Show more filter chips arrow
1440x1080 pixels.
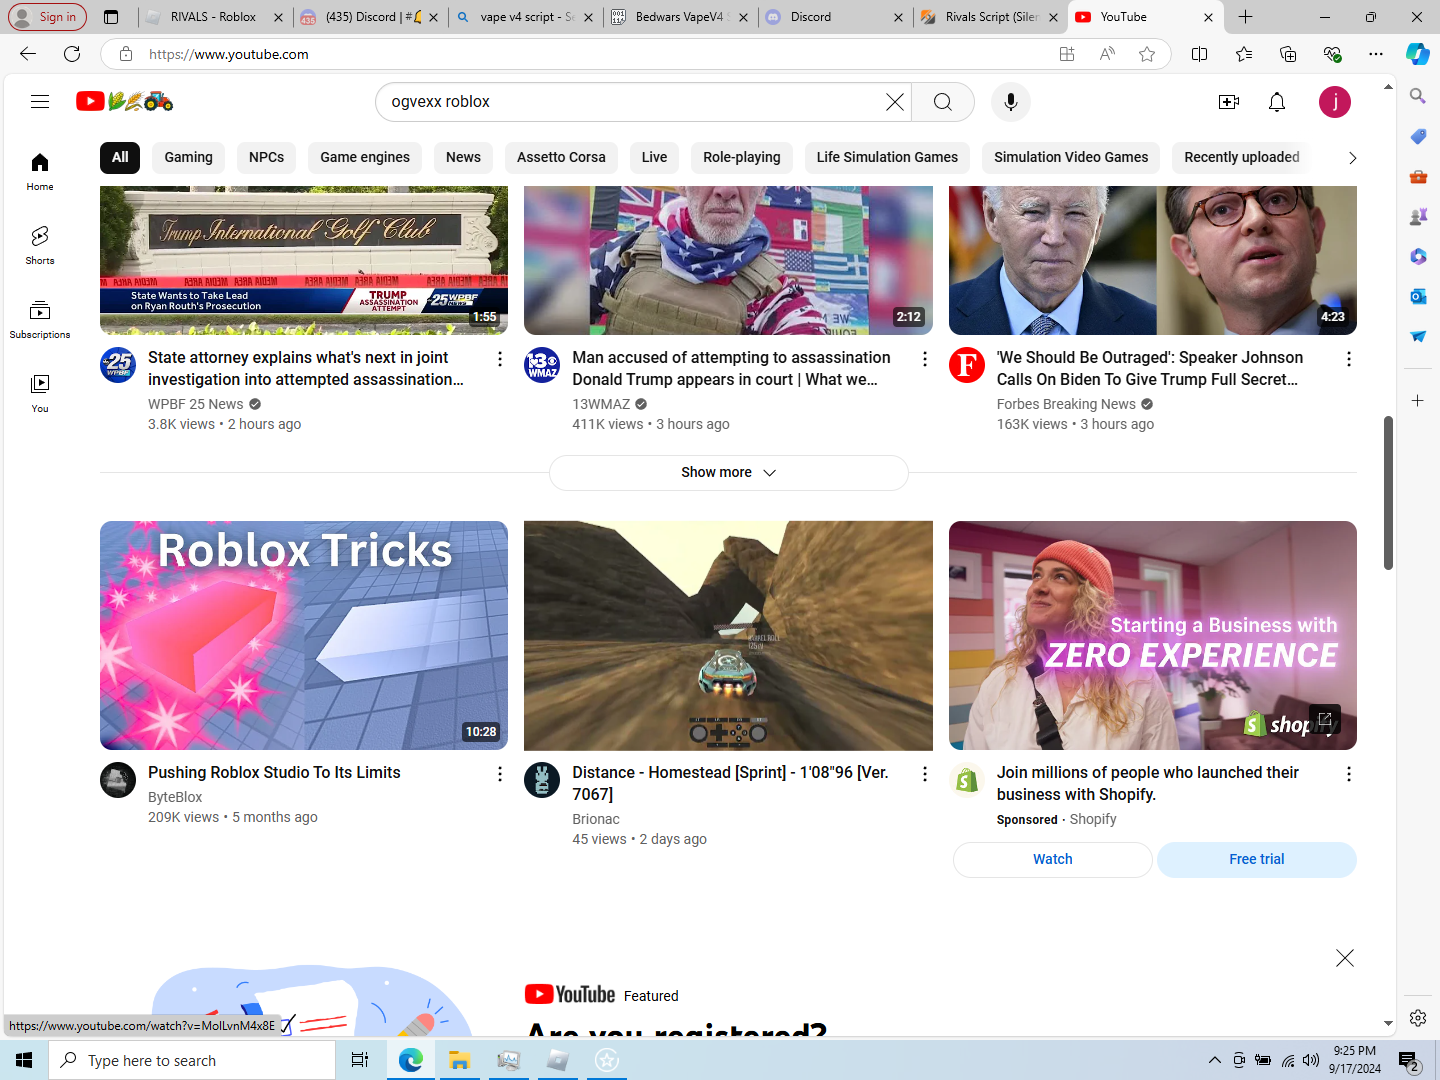click(1352, 158)
